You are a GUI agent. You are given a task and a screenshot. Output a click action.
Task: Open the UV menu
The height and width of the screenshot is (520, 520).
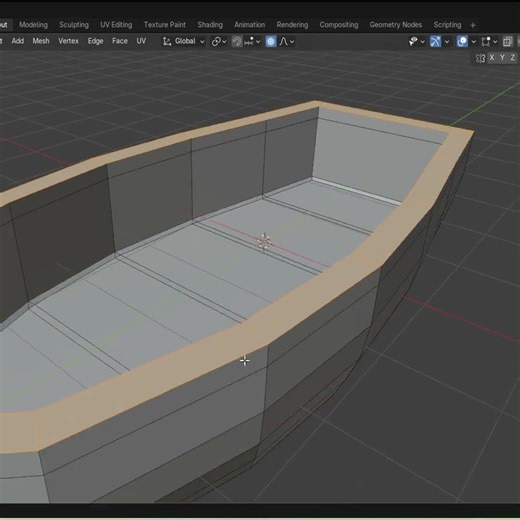click(141, 41)
